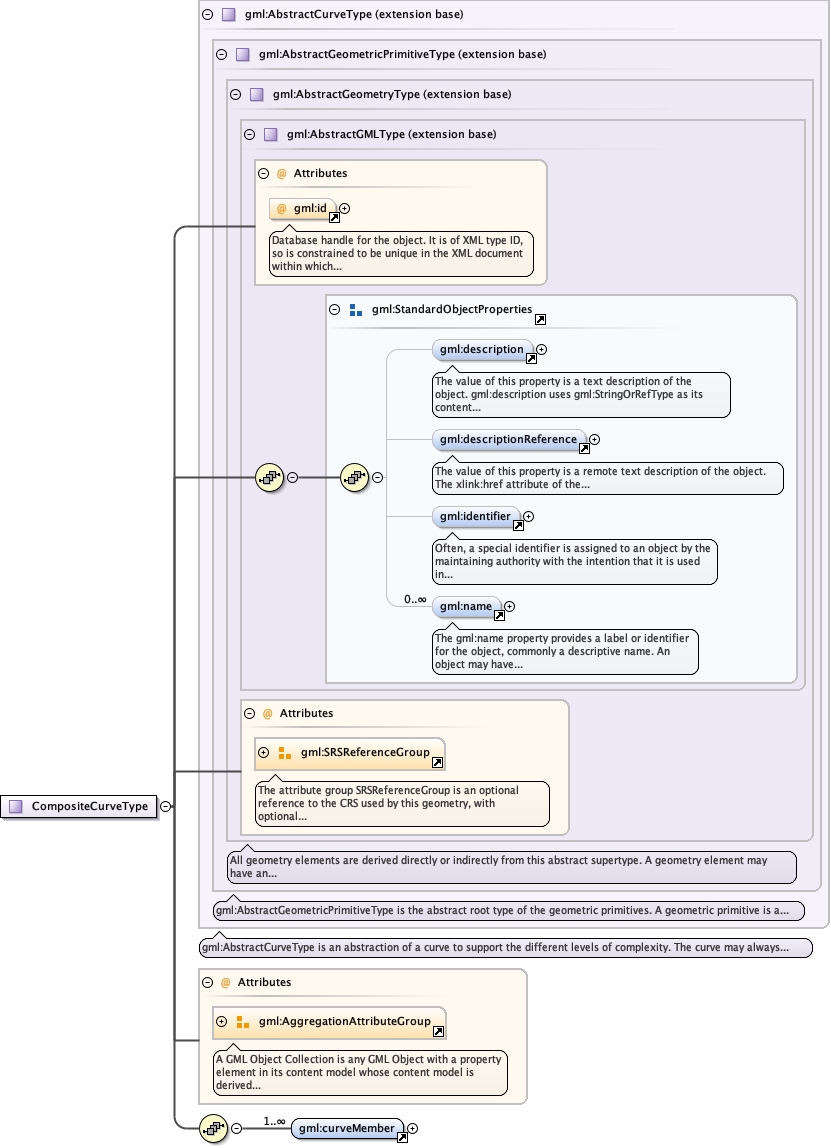The width and height of the screenshot is (831, 1148).
Task: Follow the reference arrow on gml:id
Action: pos(335,218)
